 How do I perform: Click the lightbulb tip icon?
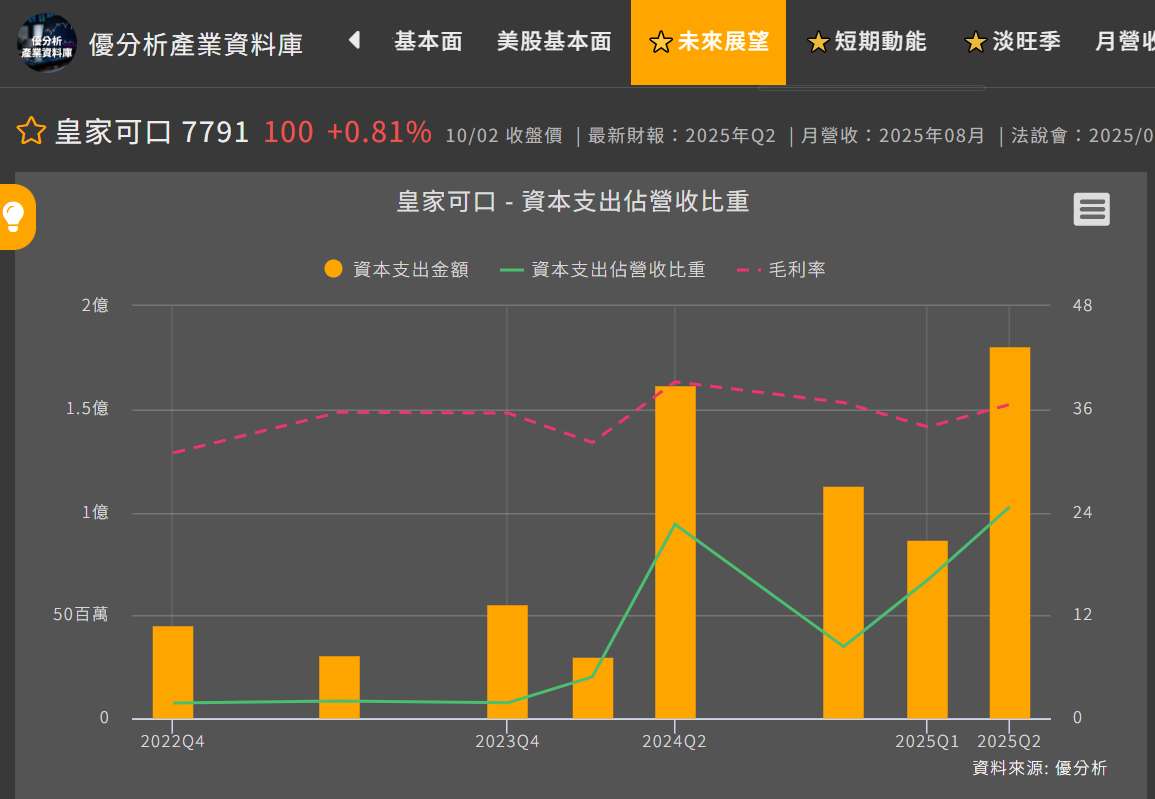(x=14, y=216)
